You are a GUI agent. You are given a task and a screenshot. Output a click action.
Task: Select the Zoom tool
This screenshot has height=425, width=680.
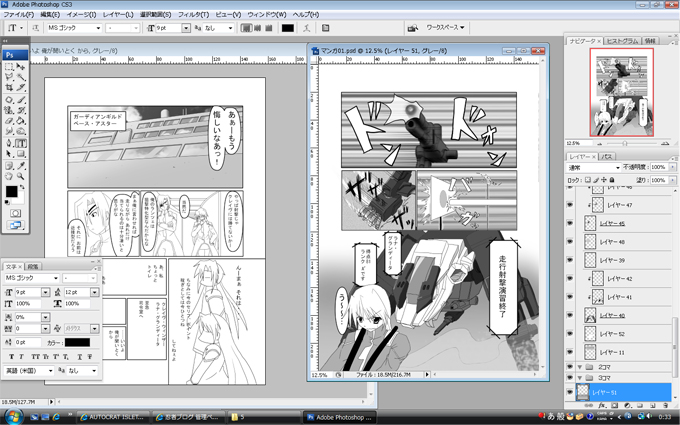point(20,176)
